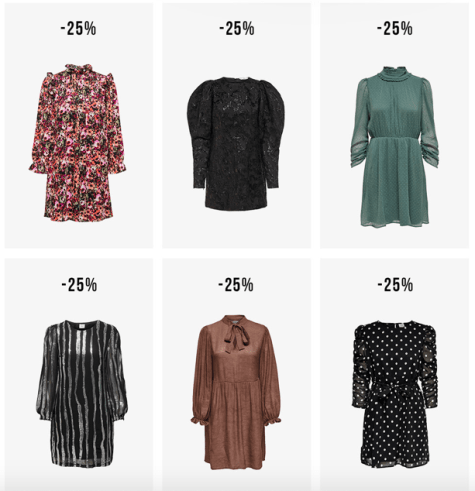Click -25% label above striped dress
This screenshot has height=491, width=475.
point(79,285)
